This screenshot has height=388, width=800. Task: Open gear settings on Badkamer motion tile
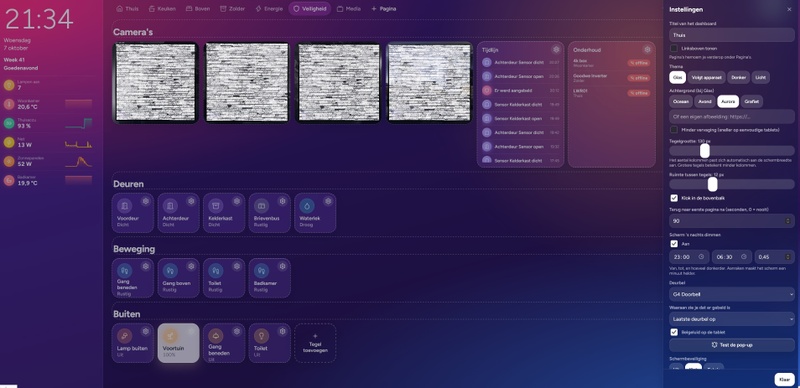282,266
